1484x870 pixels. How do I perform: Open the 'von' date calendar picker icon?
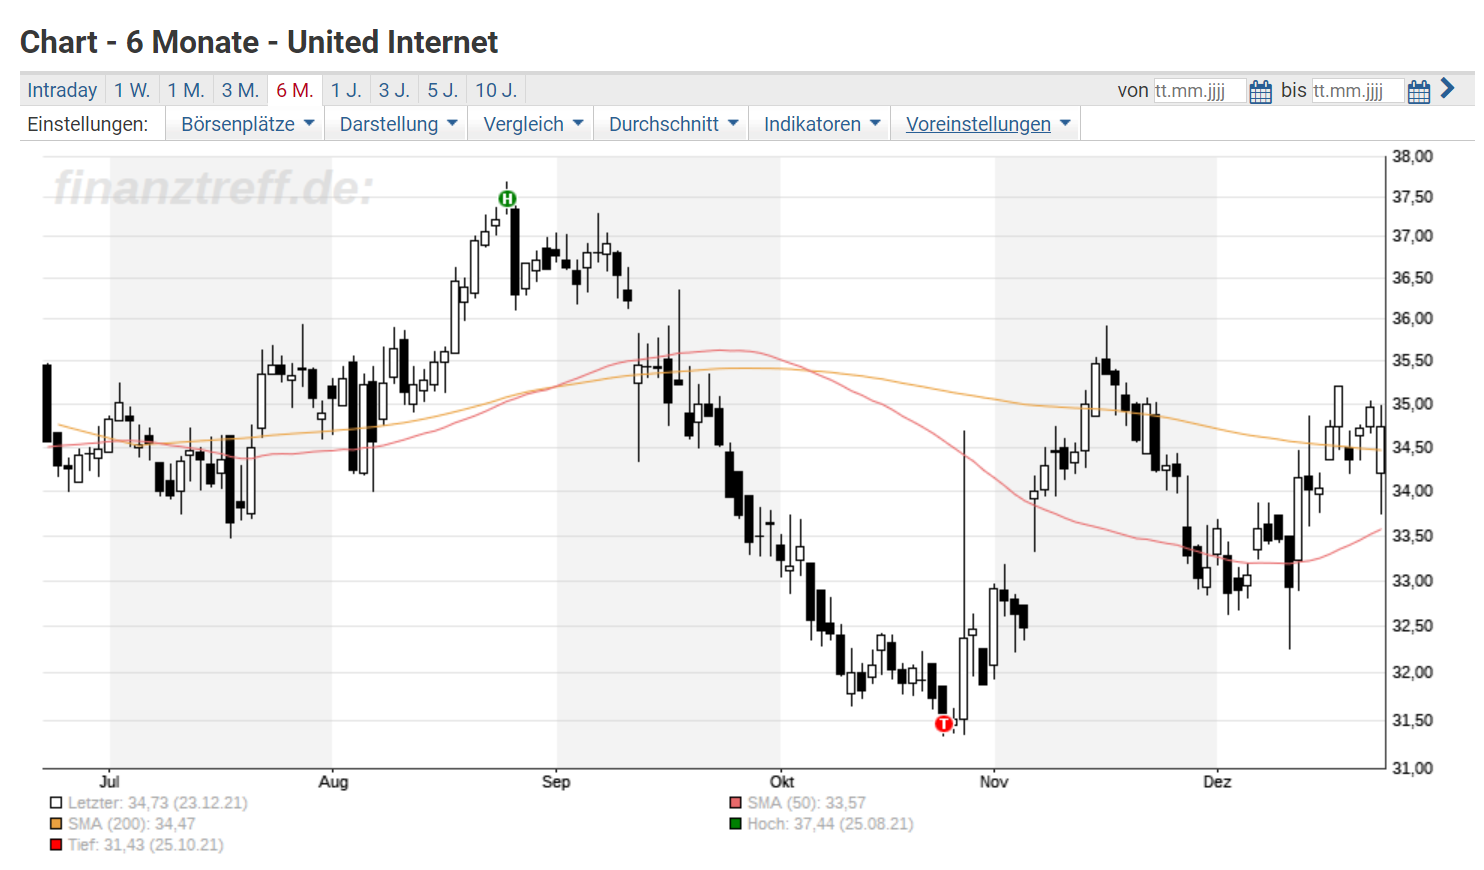pyautogui.click(x=1260, y=92)
